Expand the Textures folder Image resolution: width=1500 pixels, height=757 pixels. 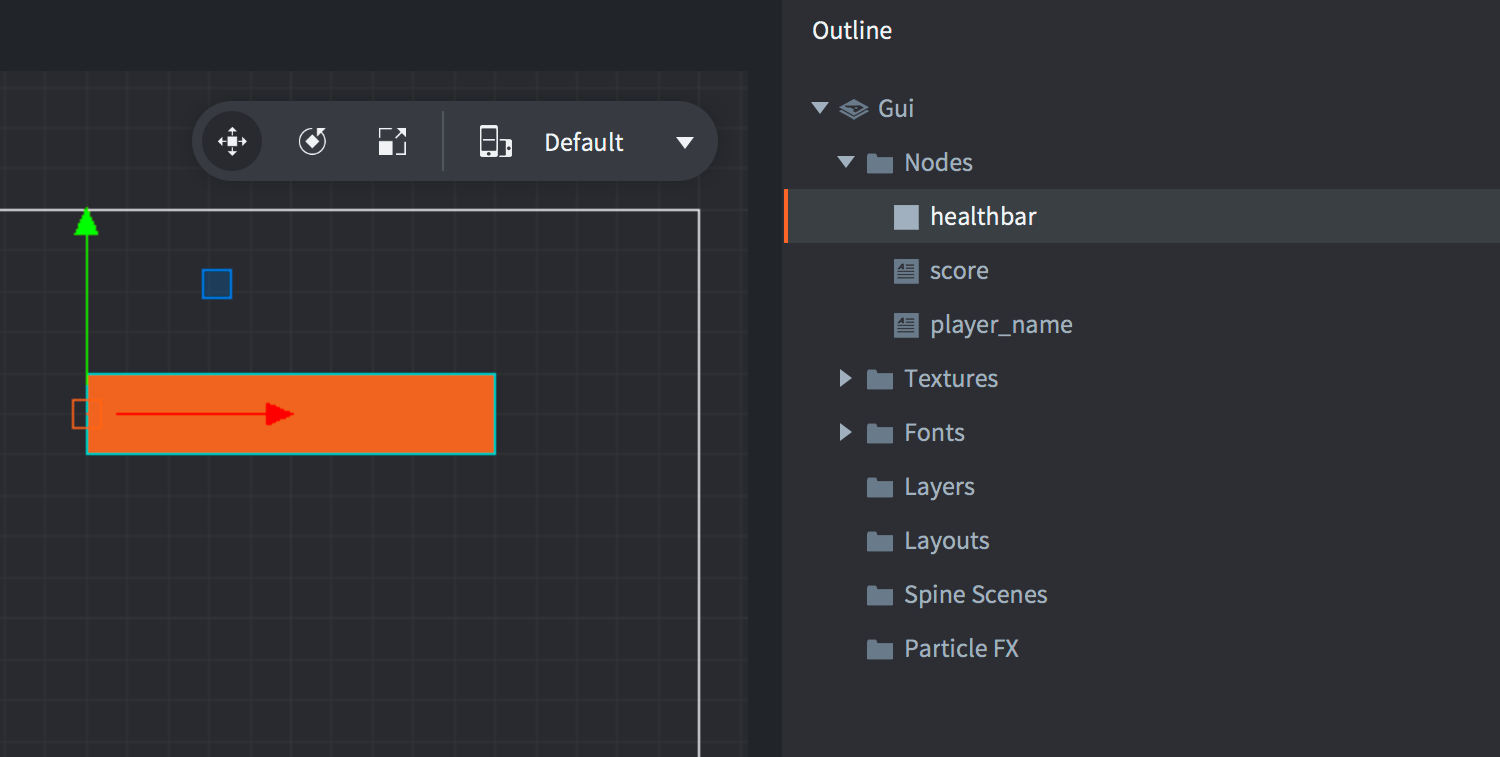846,378
